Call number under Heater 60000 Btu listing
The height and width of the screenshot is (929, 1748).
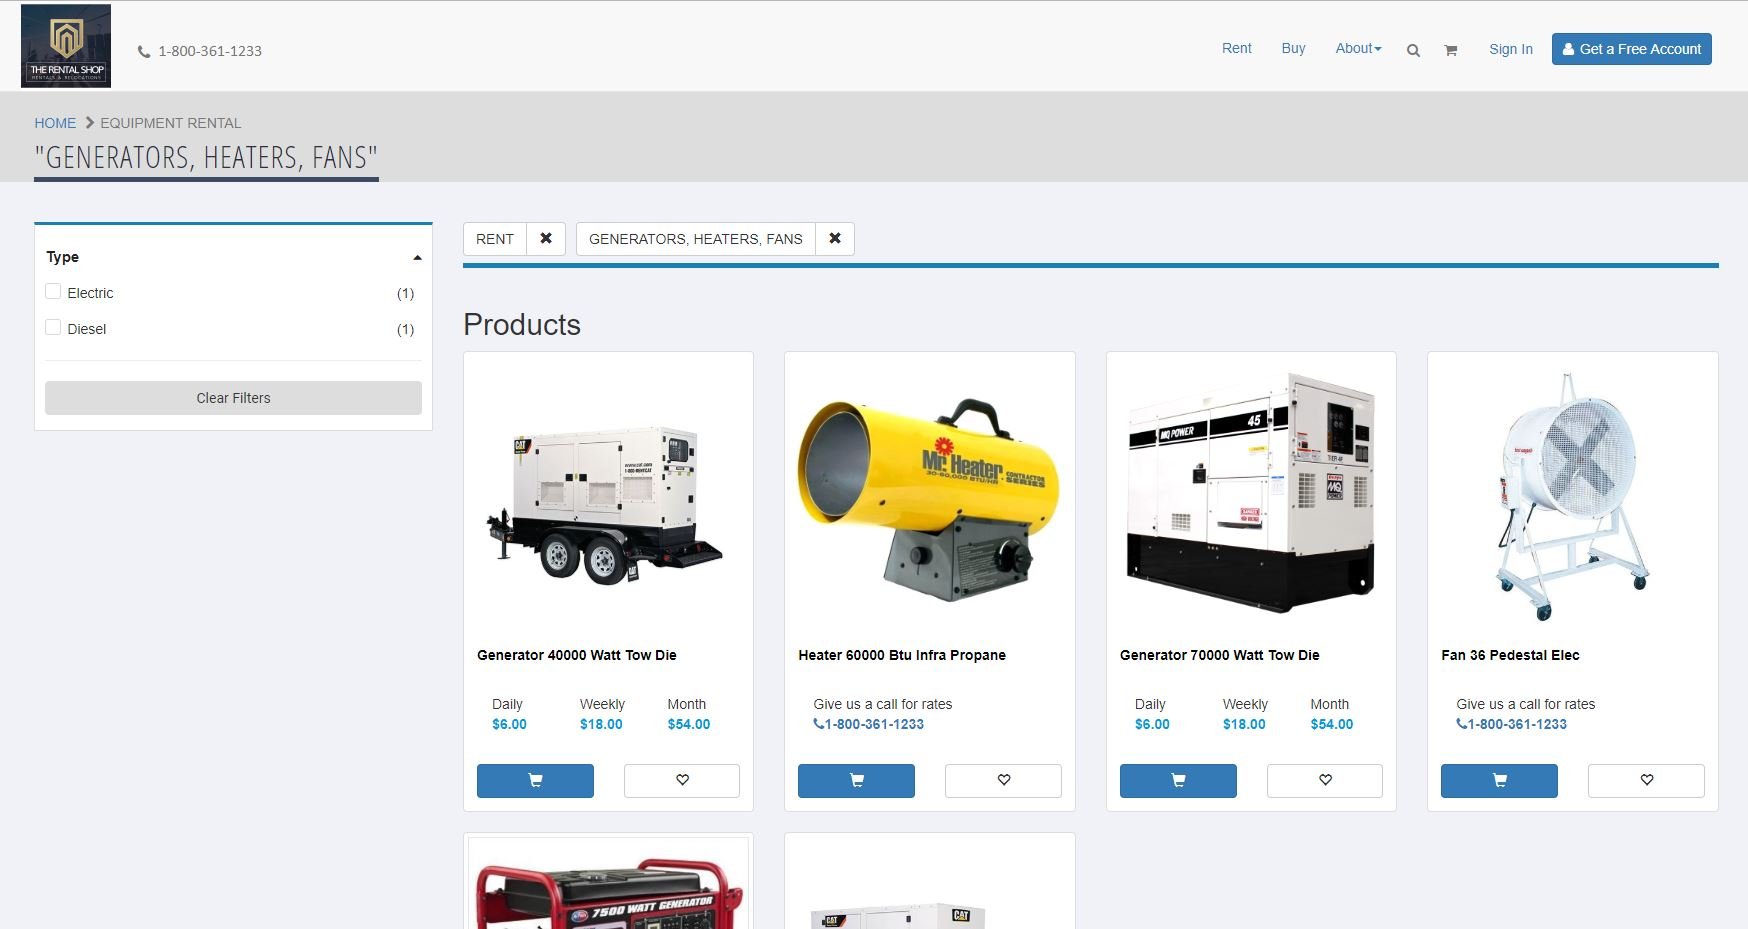(x=869, y=724)
